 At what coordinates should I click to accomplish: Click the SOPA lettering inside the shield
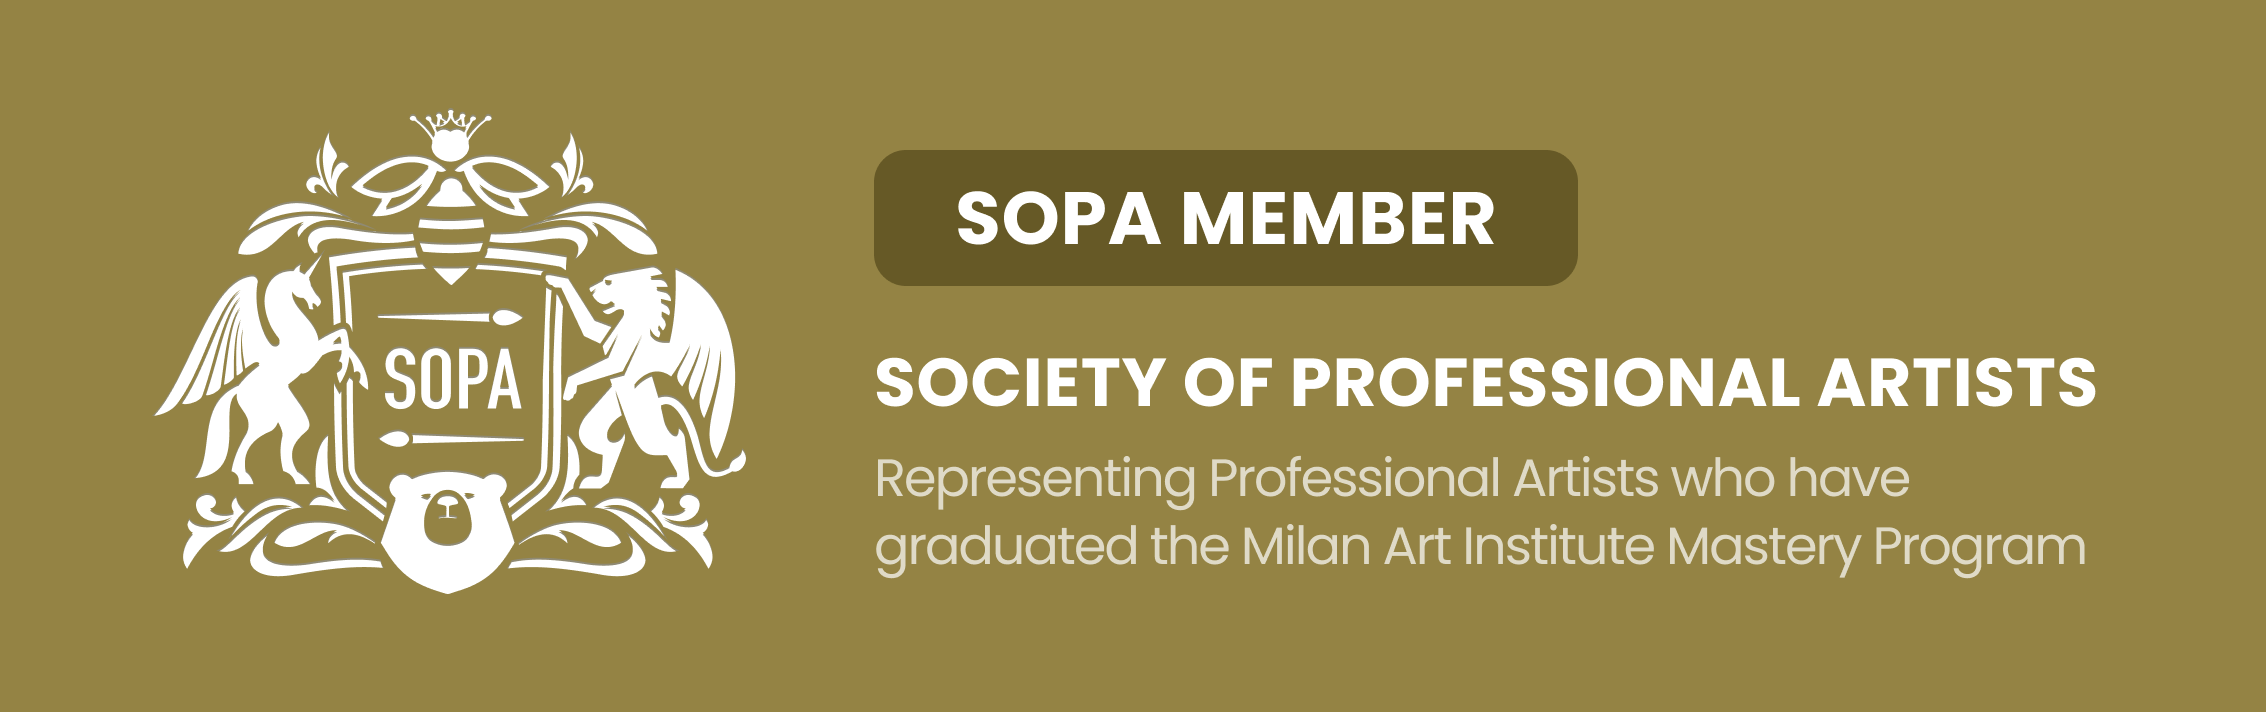click(453, 378)
